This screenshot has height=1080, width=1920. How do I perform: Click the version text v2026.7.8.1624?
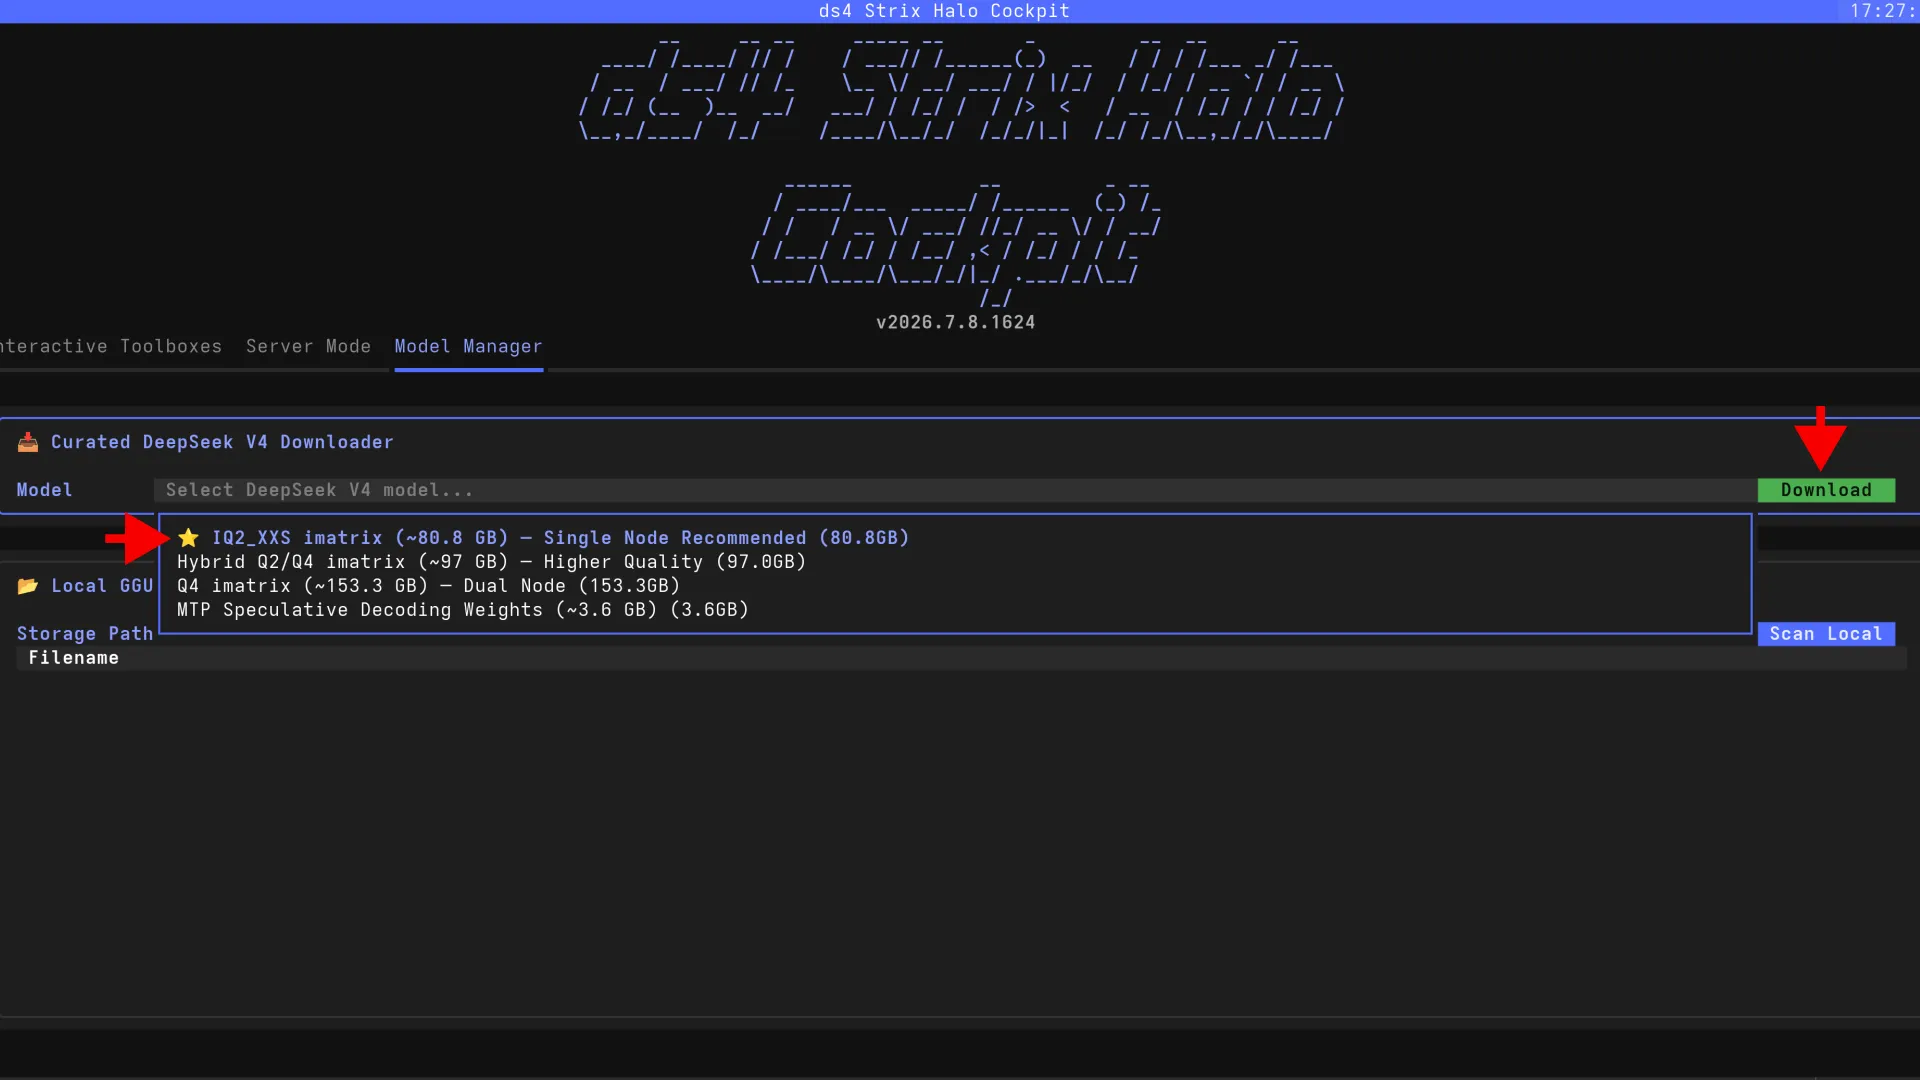tap(956, 322)
